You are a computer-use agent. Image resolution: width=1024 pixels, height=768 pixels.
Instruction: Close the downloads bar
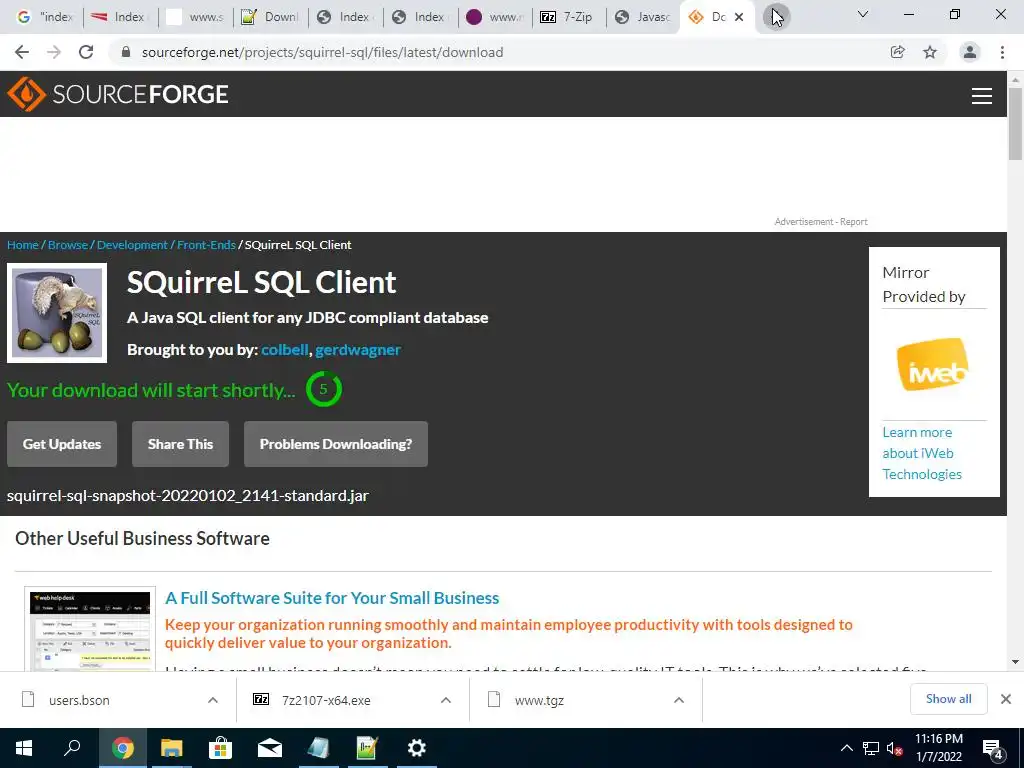tap(1006, 699)
